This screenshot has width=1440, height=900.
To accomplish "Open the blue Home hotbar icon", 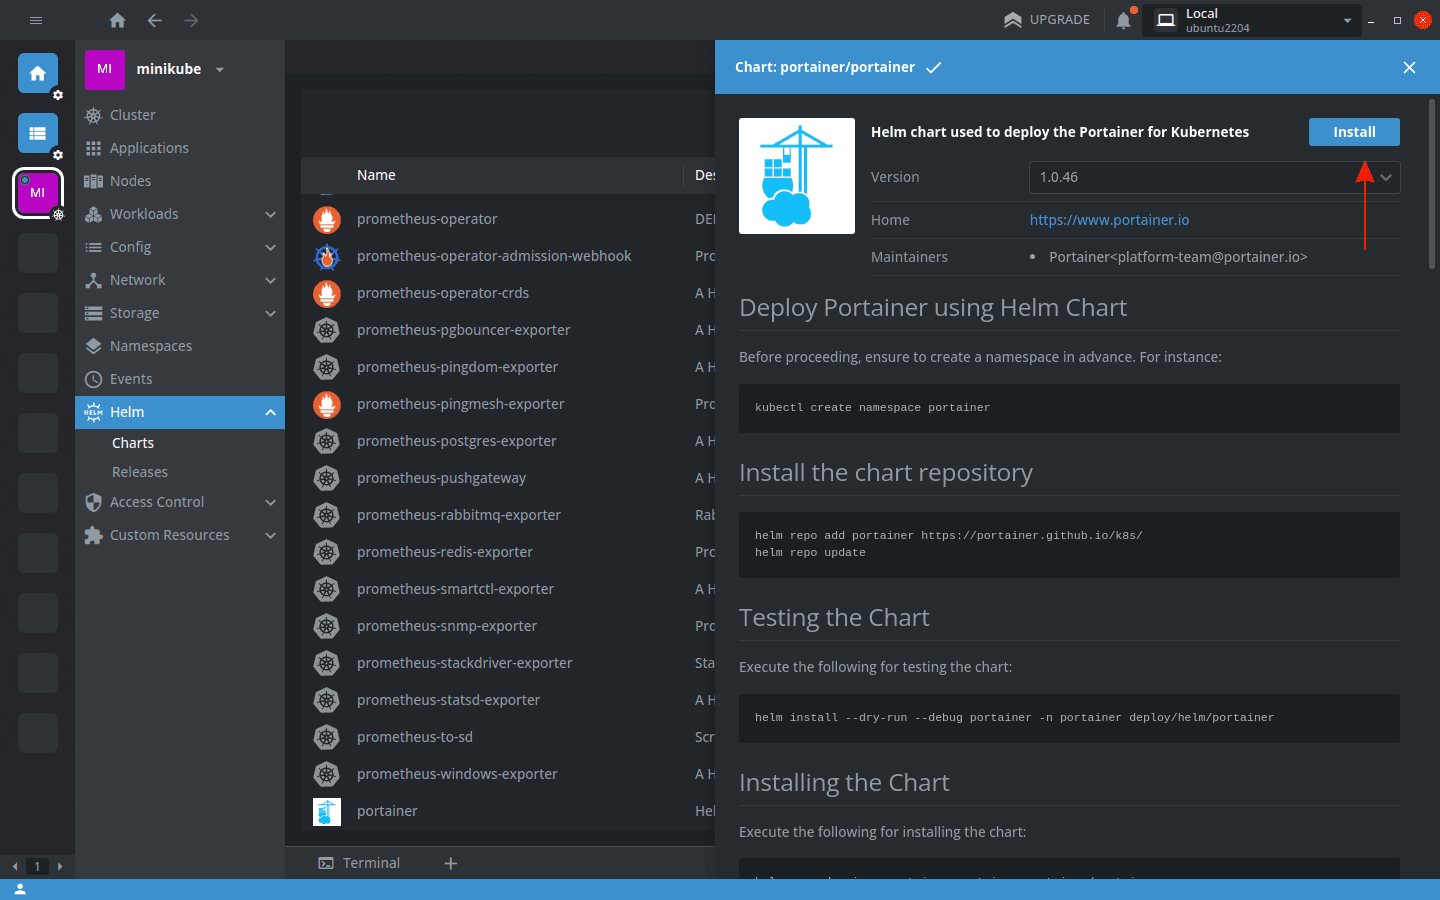I will point(38,73).
